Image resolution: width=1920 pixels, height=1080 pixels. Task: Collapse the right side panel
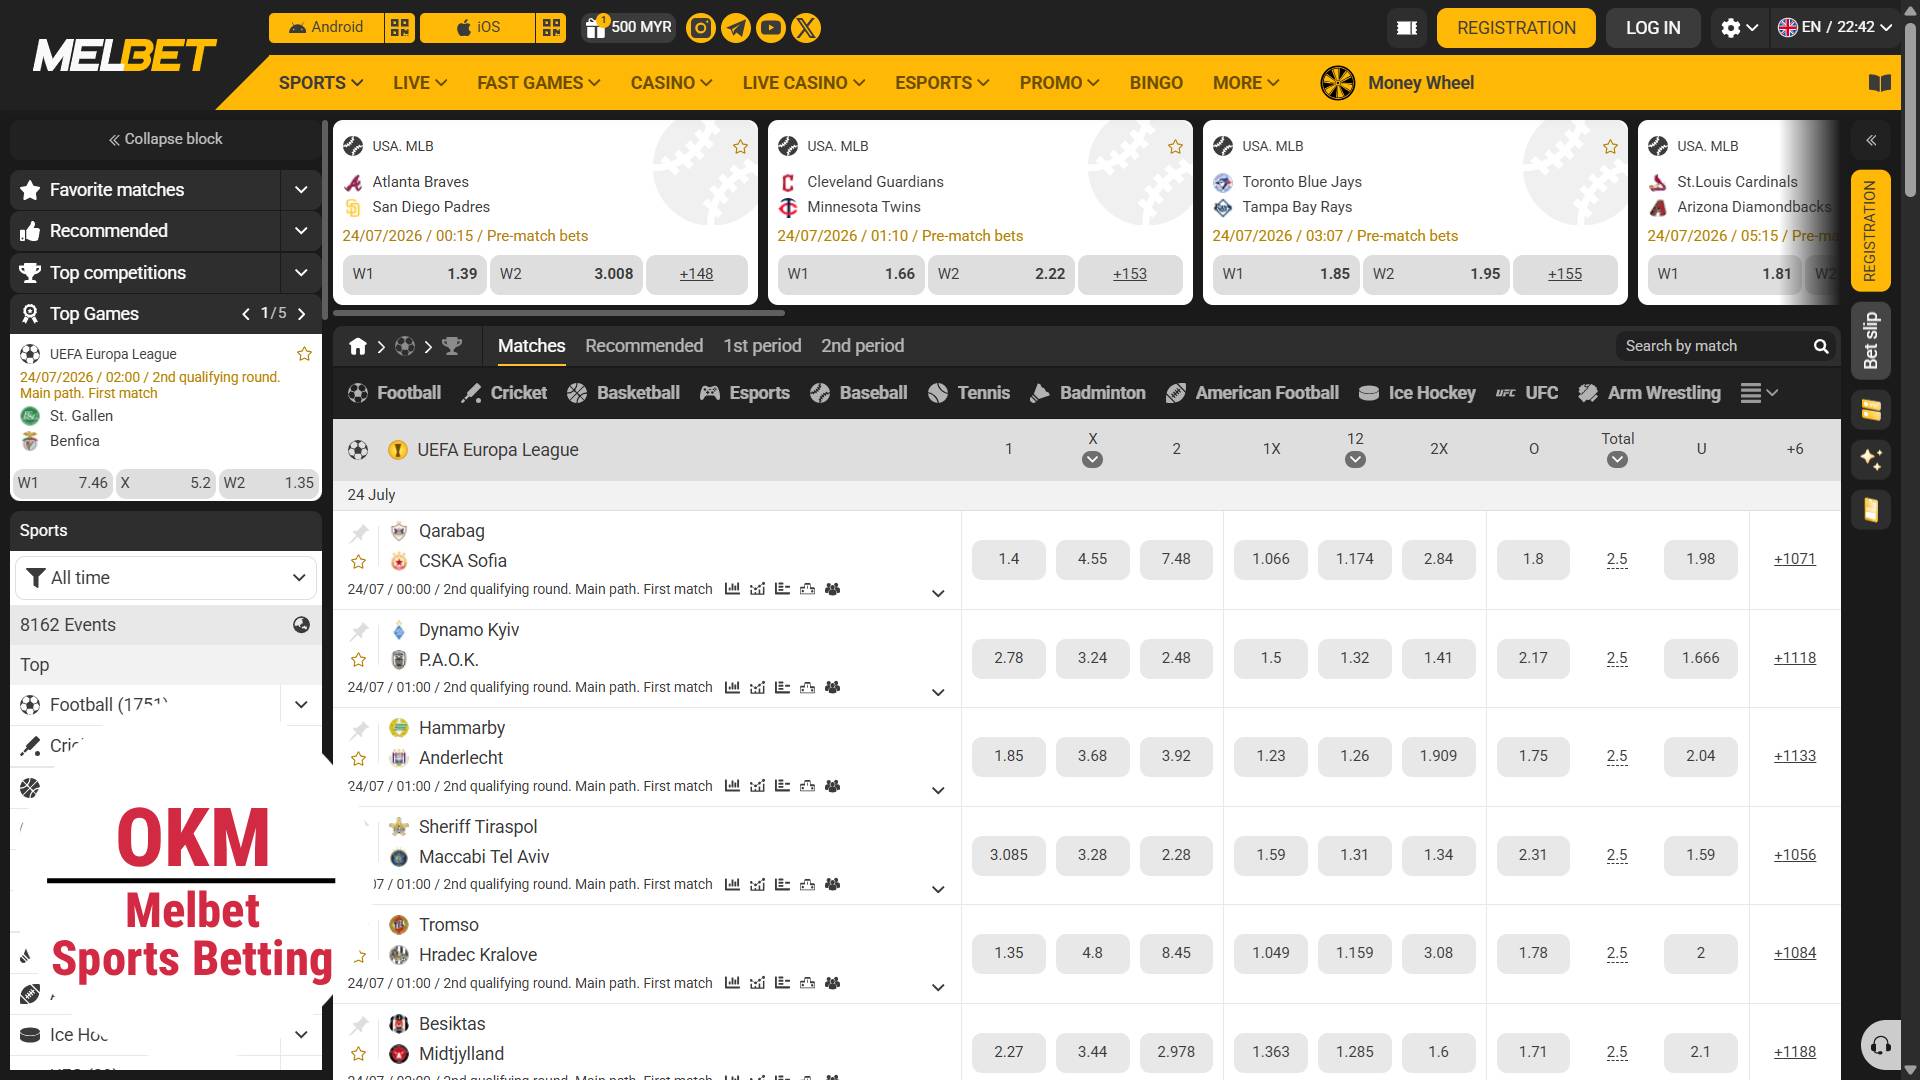click(x=1871, y=140)
